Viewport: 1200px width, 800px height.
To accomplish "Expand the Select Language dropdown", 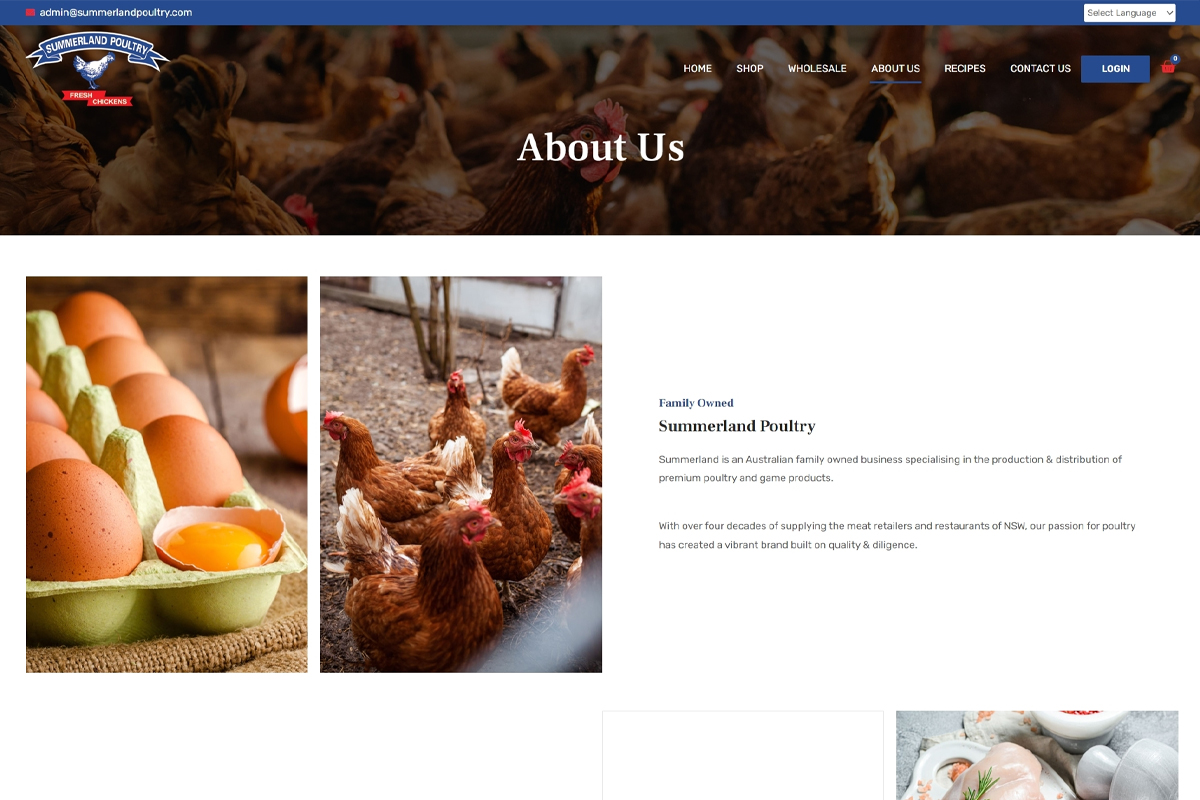I will 1130,13.
